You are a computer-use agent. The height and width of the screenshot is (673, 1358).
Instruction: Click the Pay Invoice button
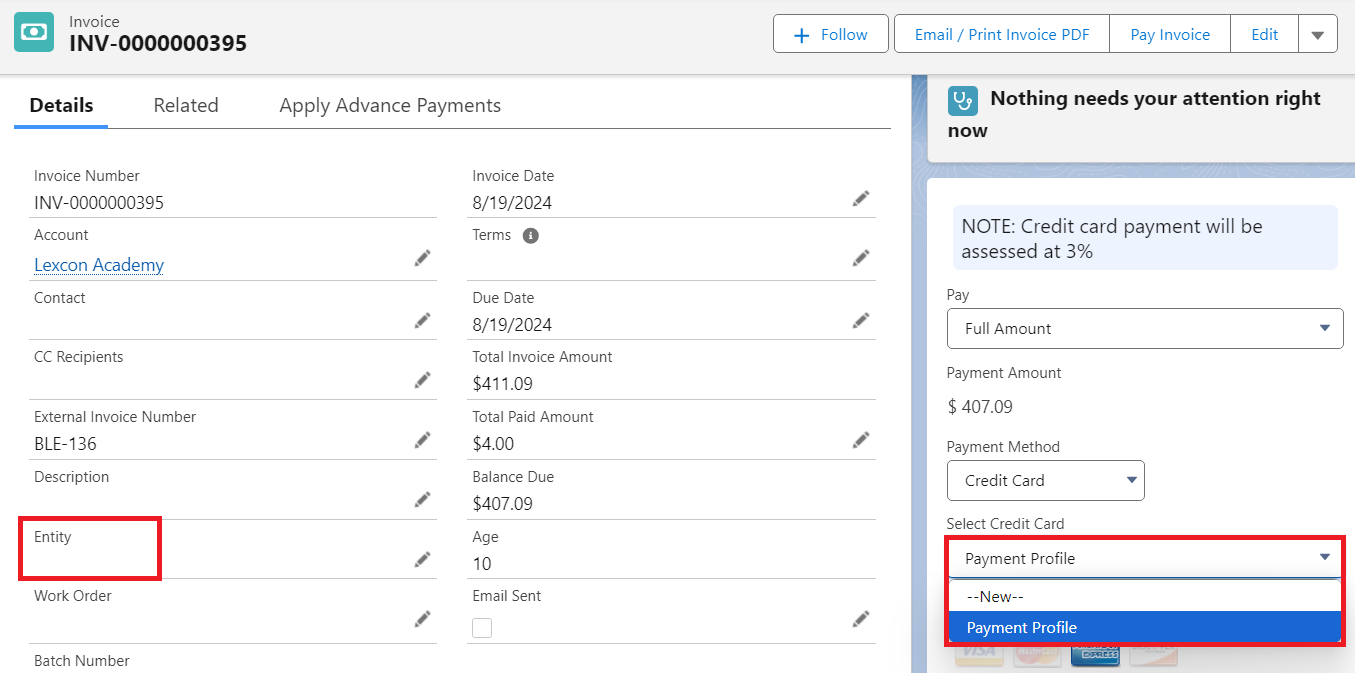[1170, 35]
